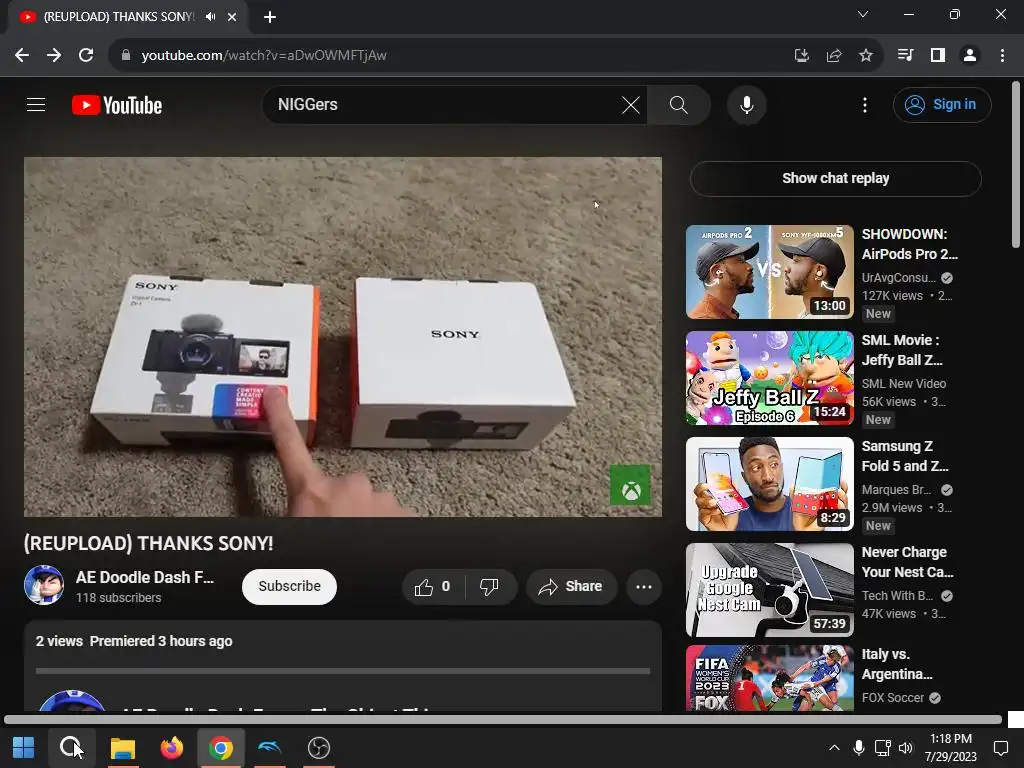The image size is (1024, 768).
Task: Dislike the video with thumbs down
Action: 489,587
